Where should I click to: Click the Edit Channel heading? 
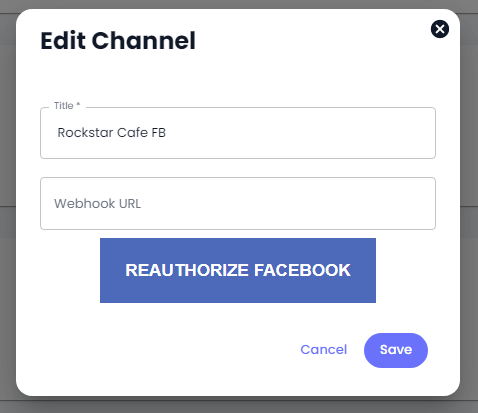(118, 41)
